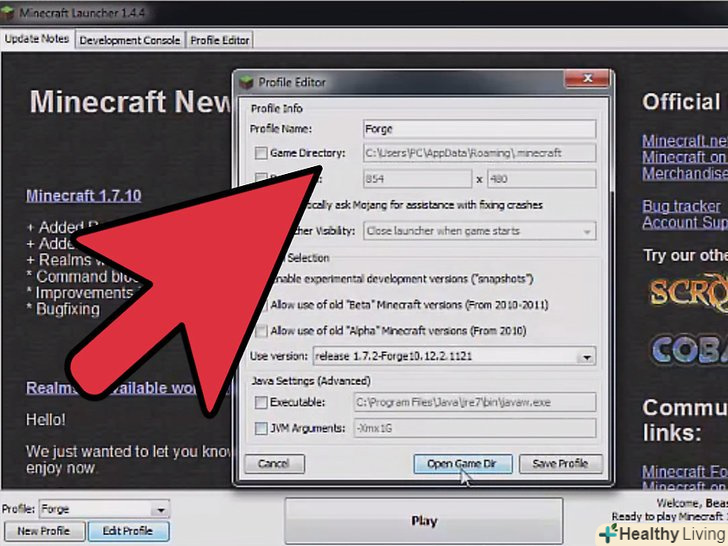Click the Minecraft Launcher title bar grass block icon
This screenshot has width=728, height=546.
click(7, 13)
